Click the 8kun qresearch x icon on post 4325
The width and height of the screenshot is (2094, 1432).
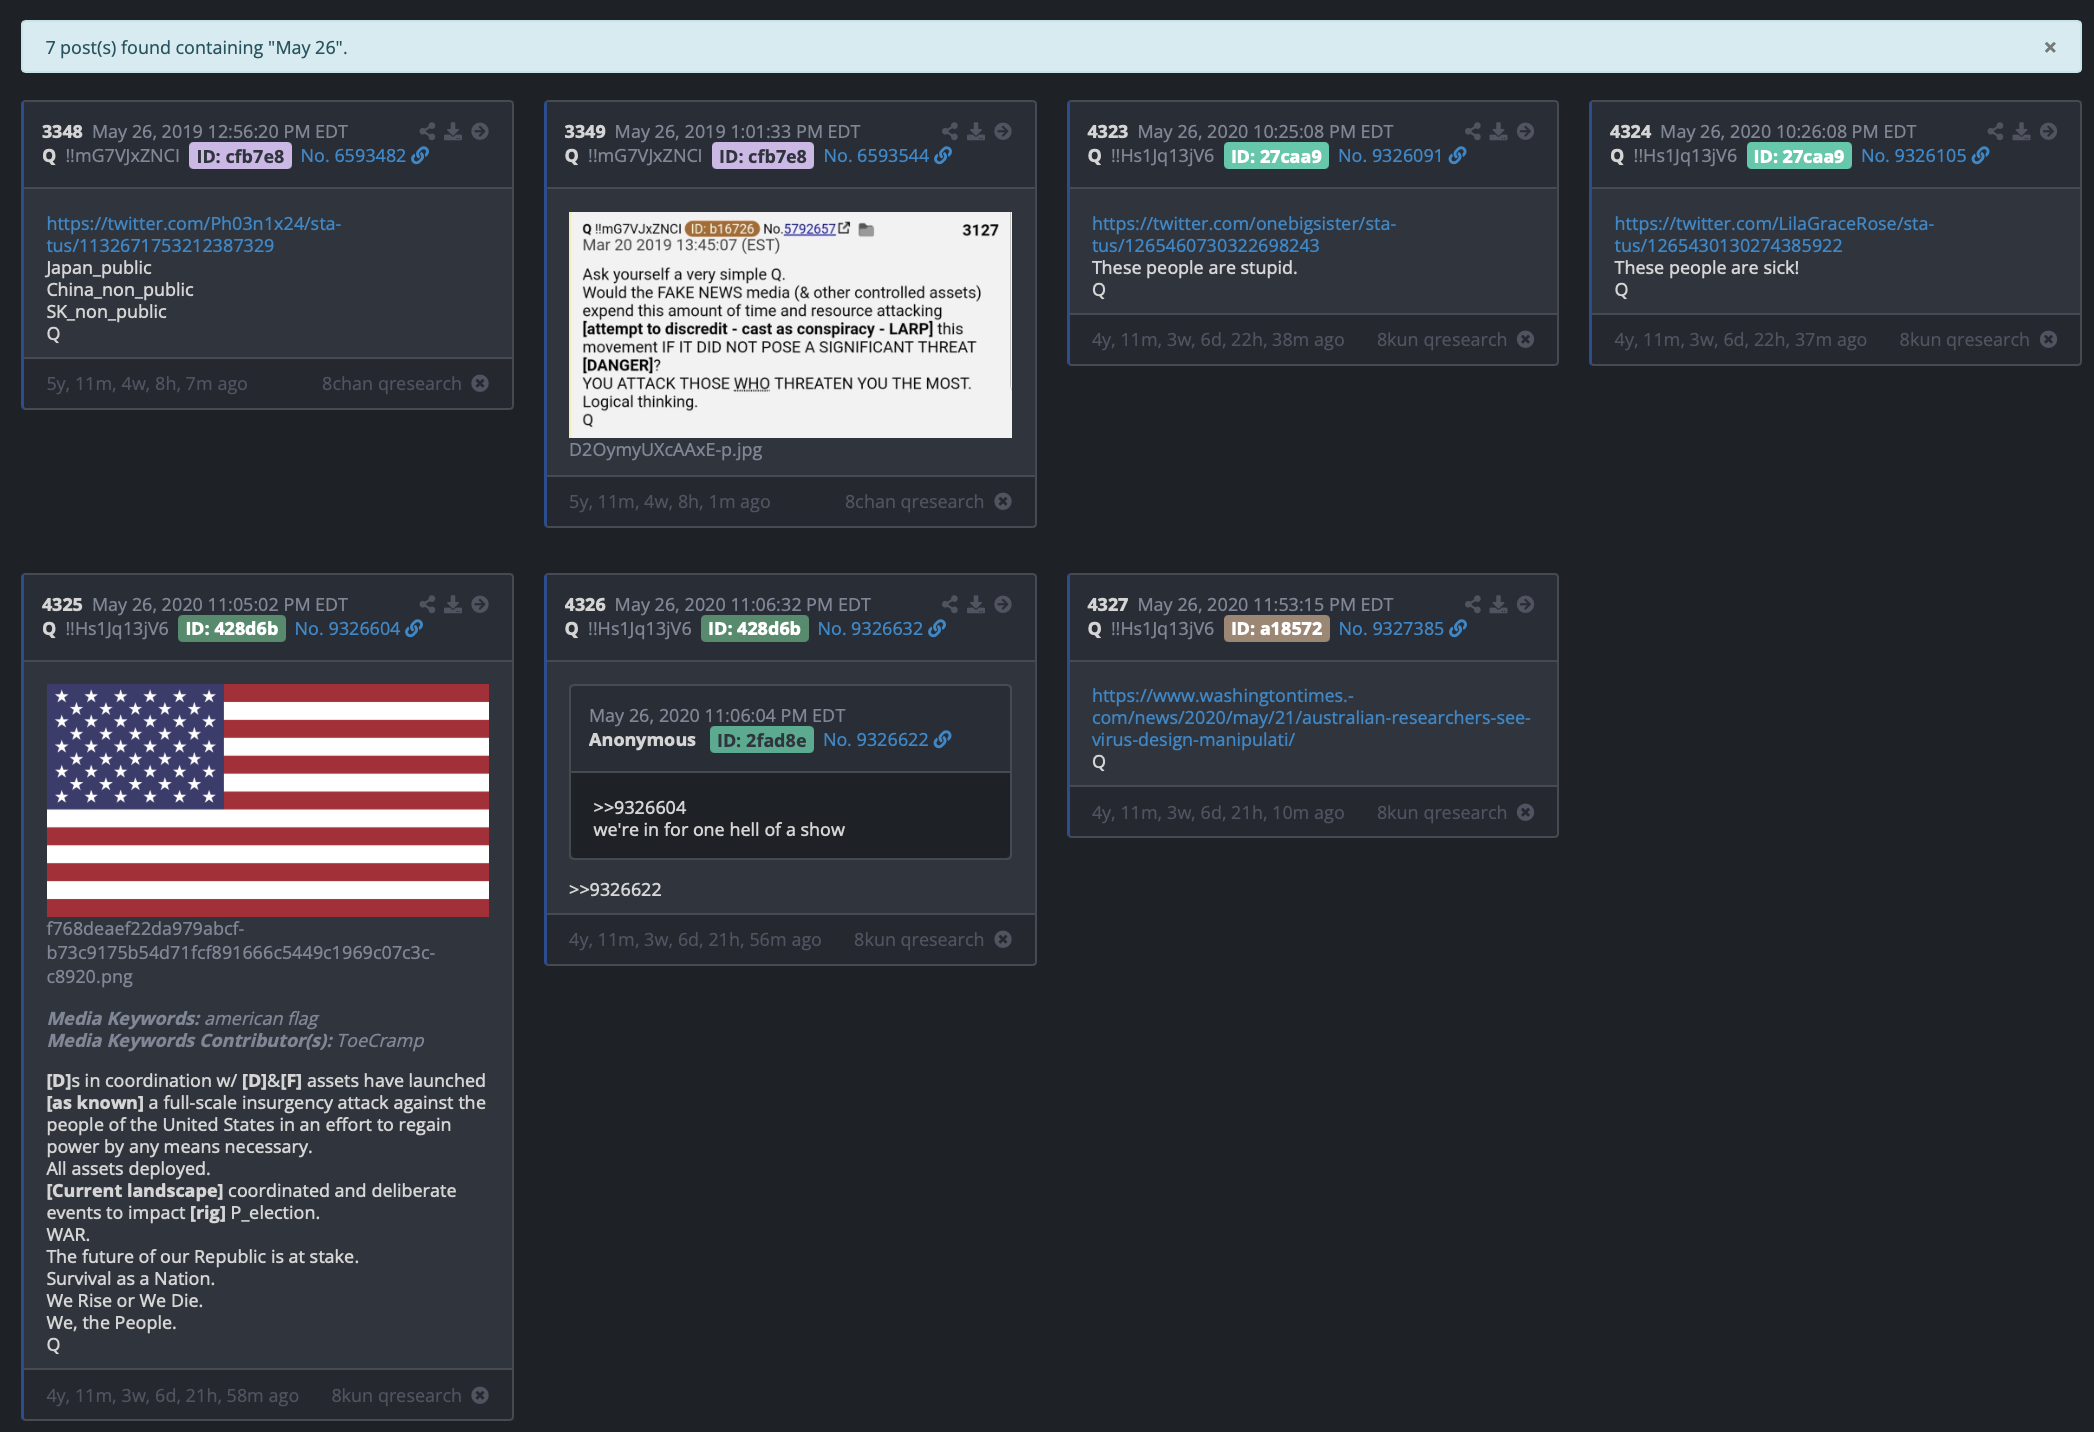pyautogui.click(x=480, y=1396)
